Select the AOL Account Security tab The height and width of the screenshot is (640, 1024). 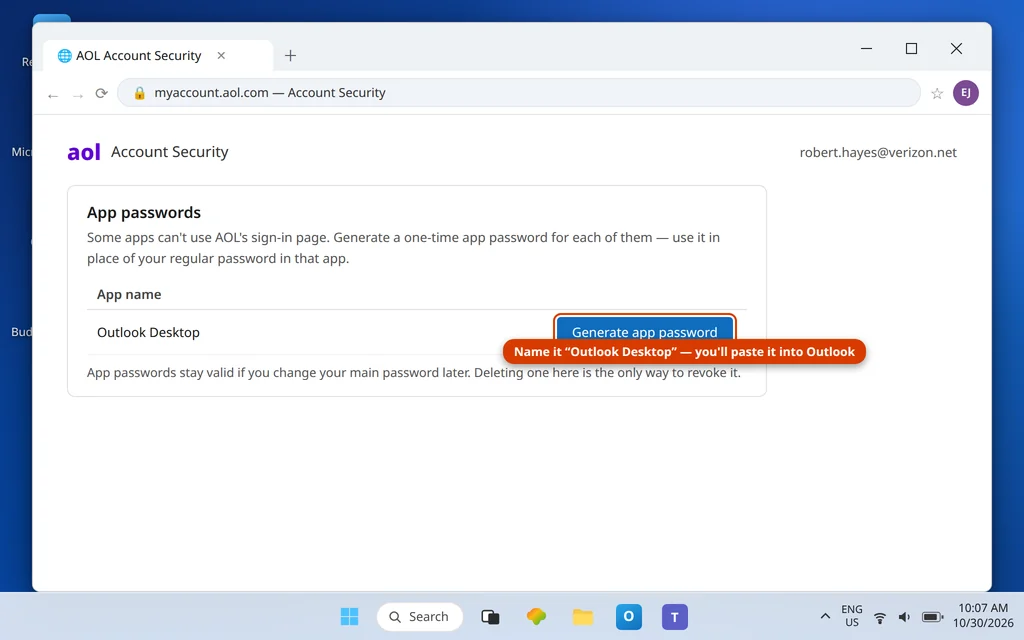tap(157, 56)
